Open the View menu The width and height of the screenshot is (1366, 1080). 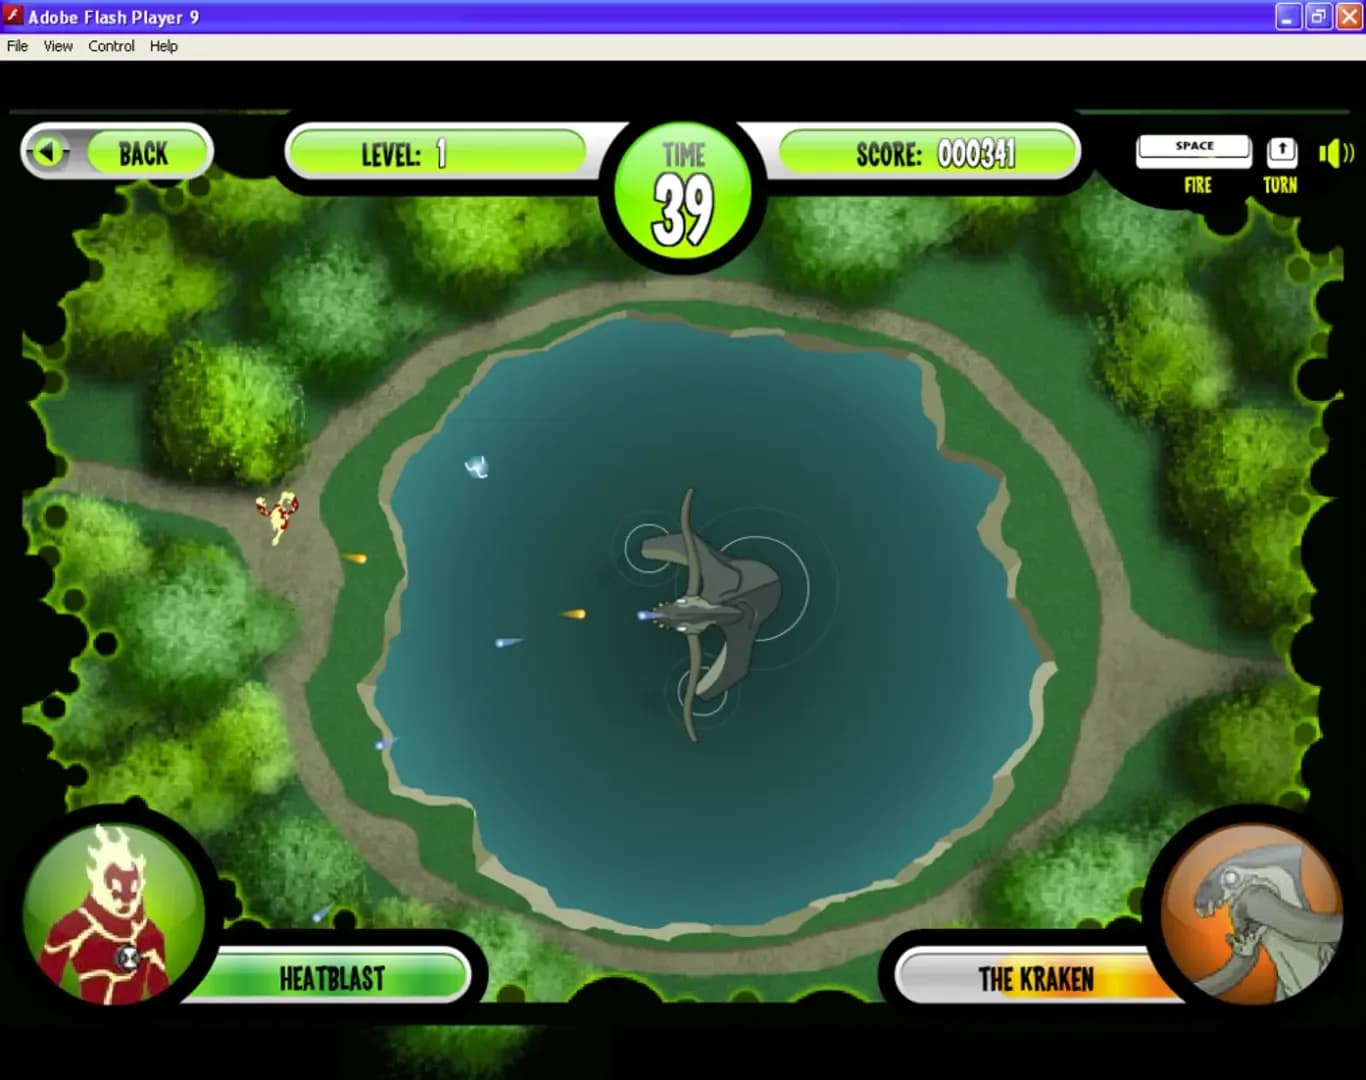(58, 46)
